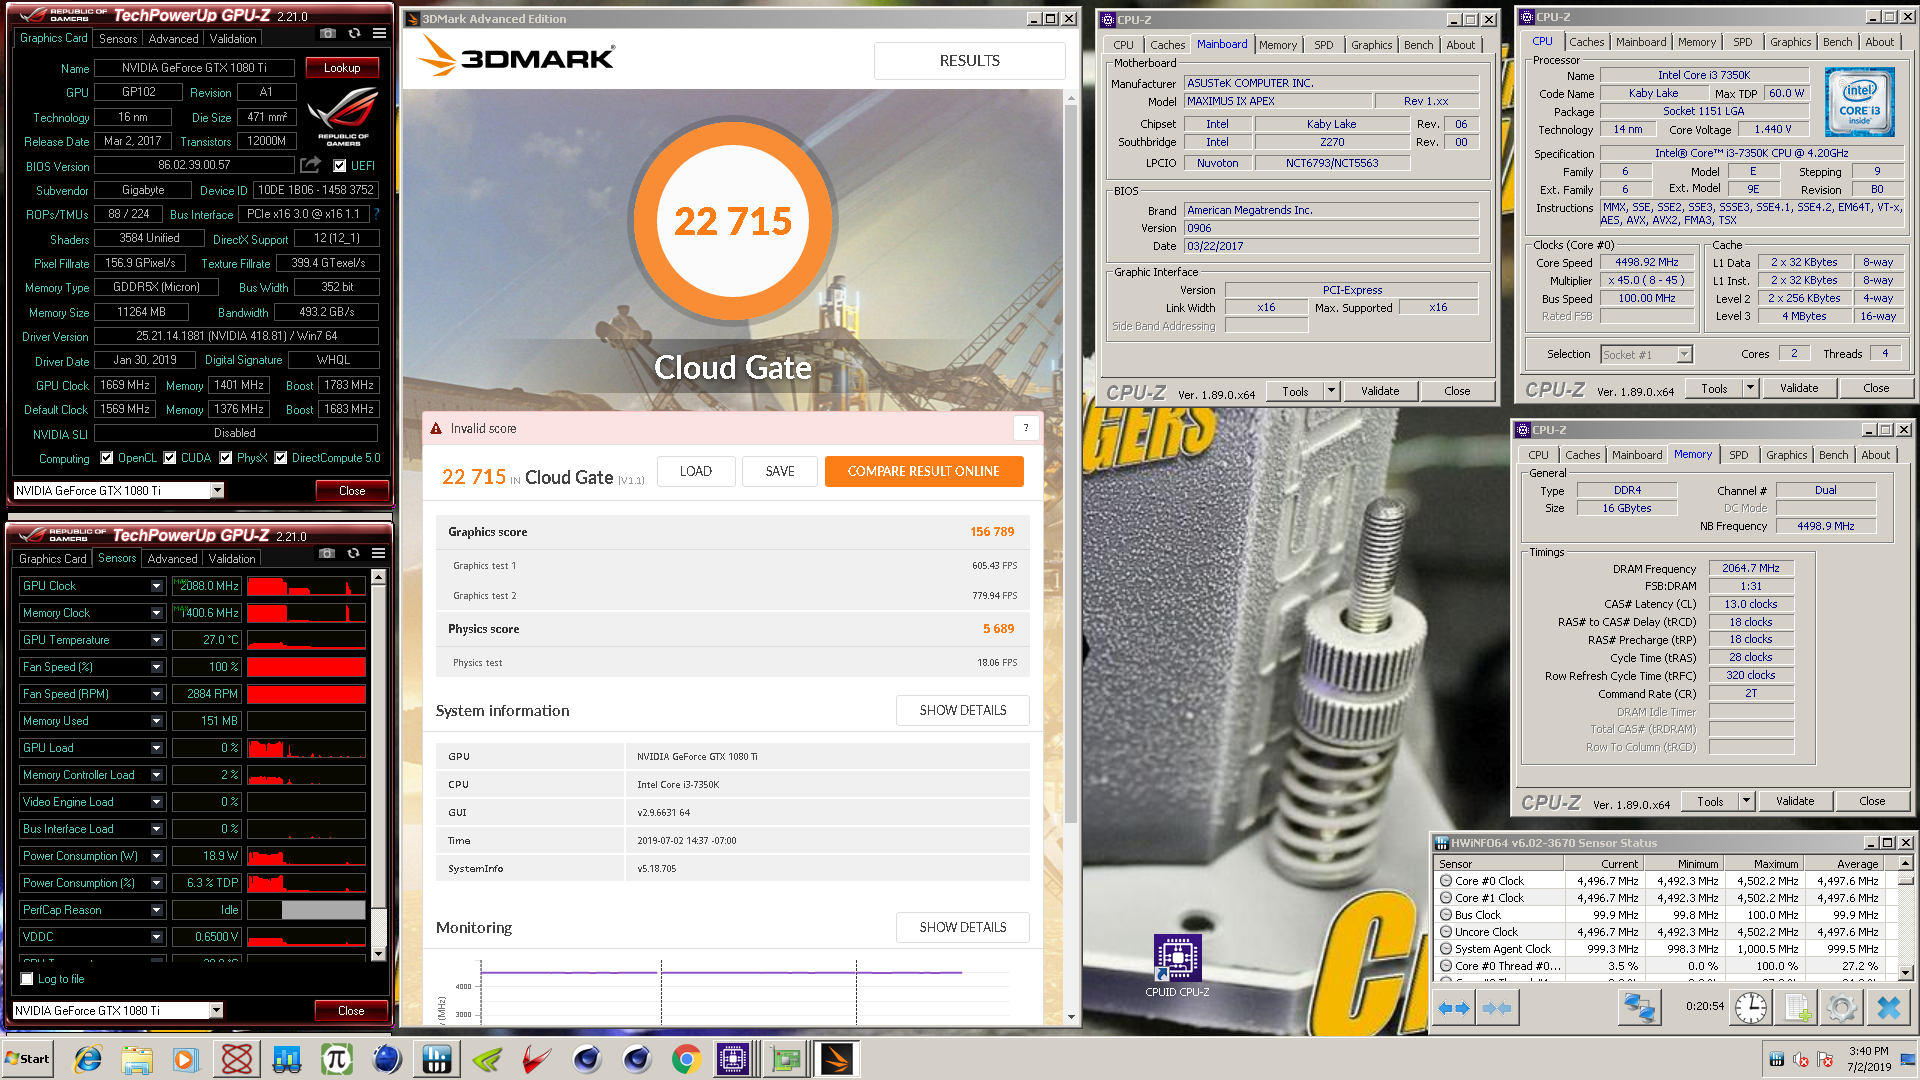Toggle CUDA checkbox in GPU-Z
Image resolution: width=1920 pixels, height=1080 pixels.
coord(170,458)
